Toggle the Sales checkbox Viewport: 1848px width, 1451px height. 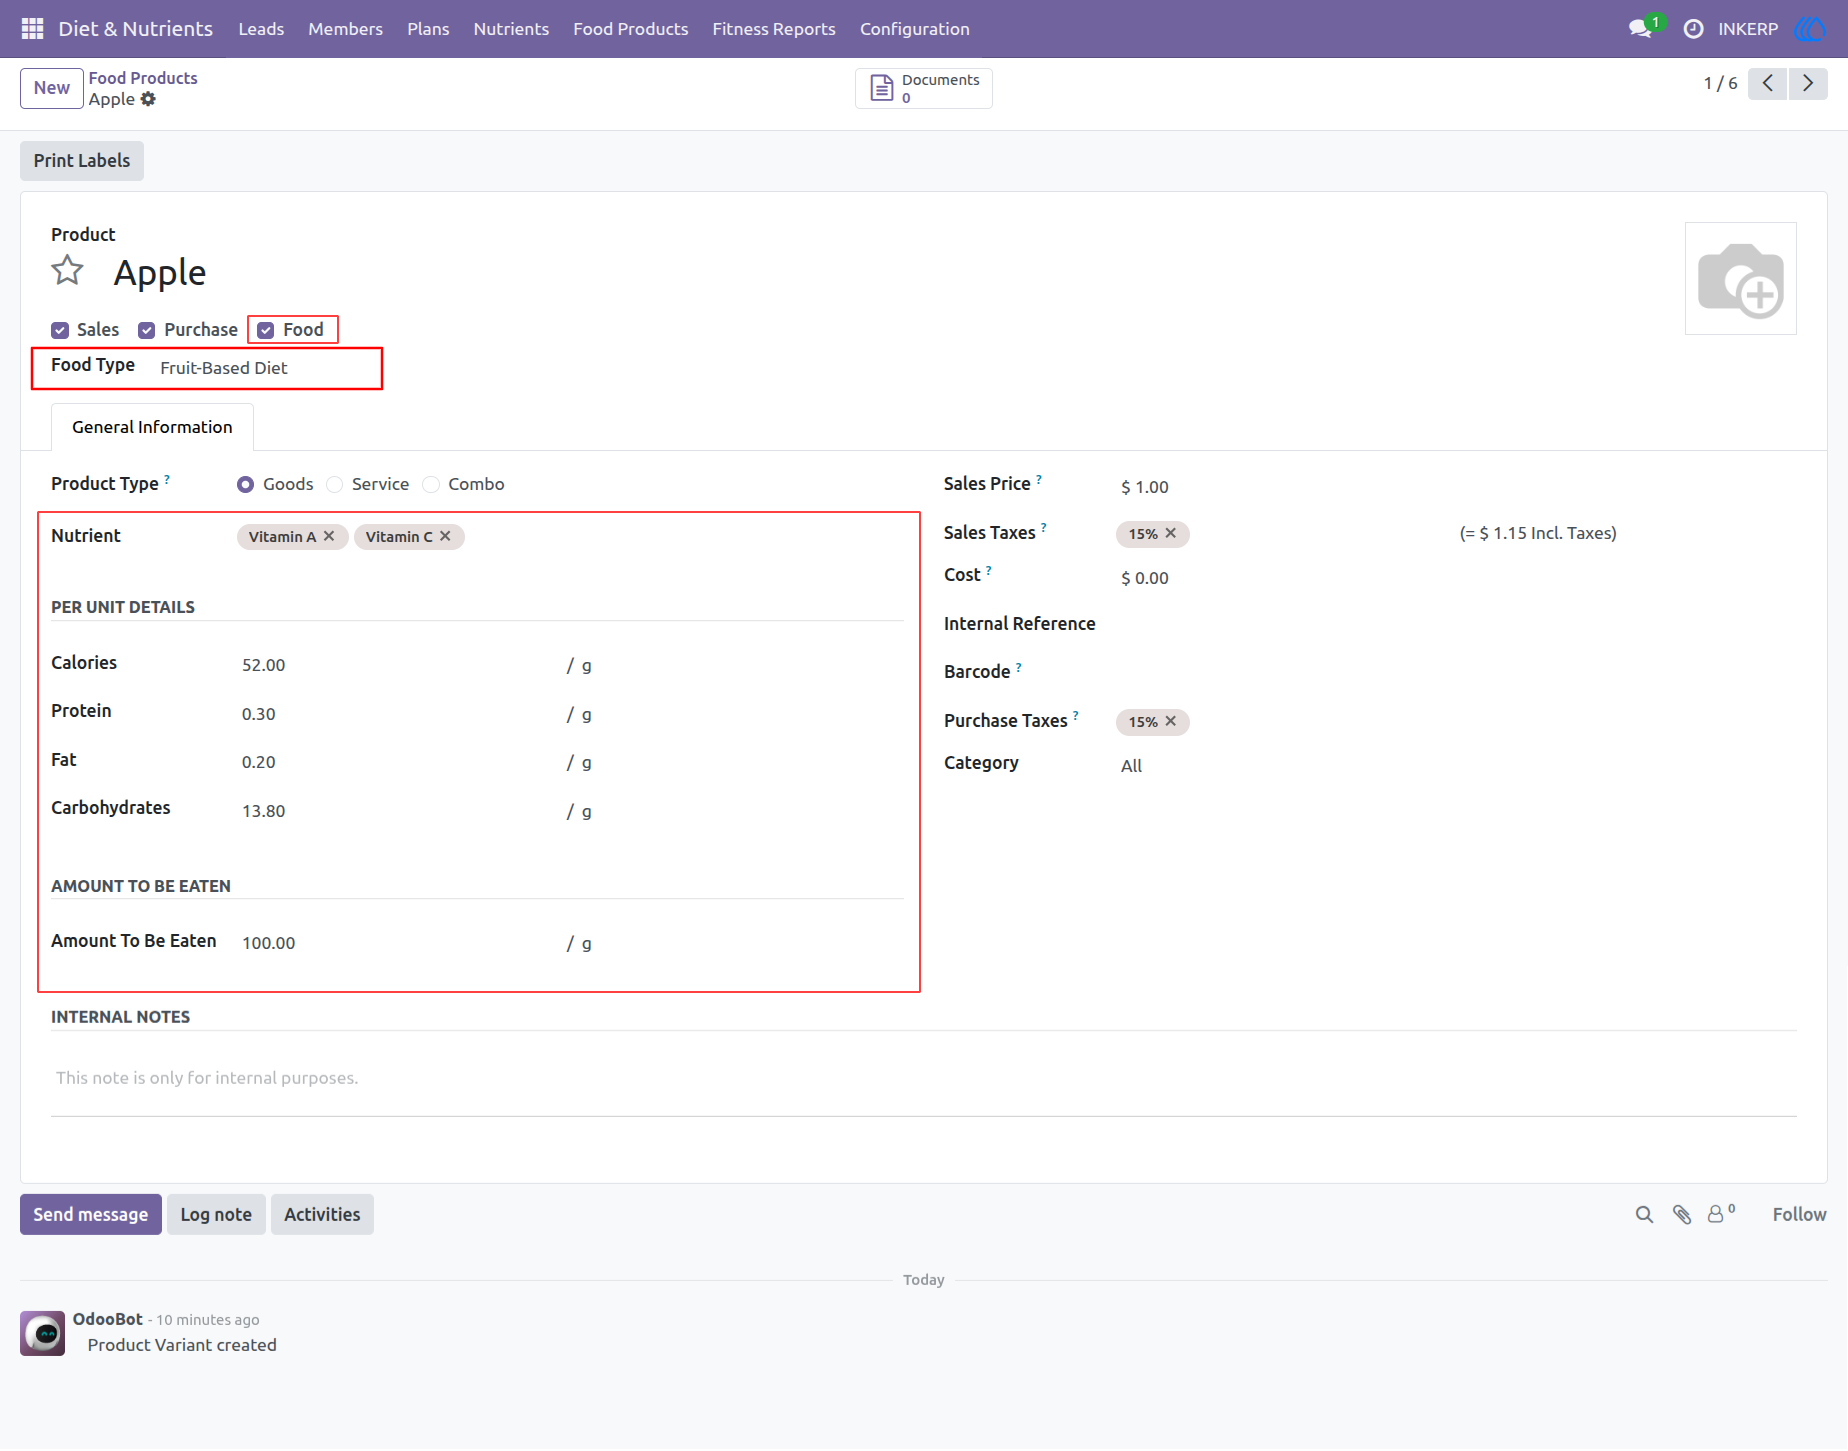(60, 330)
